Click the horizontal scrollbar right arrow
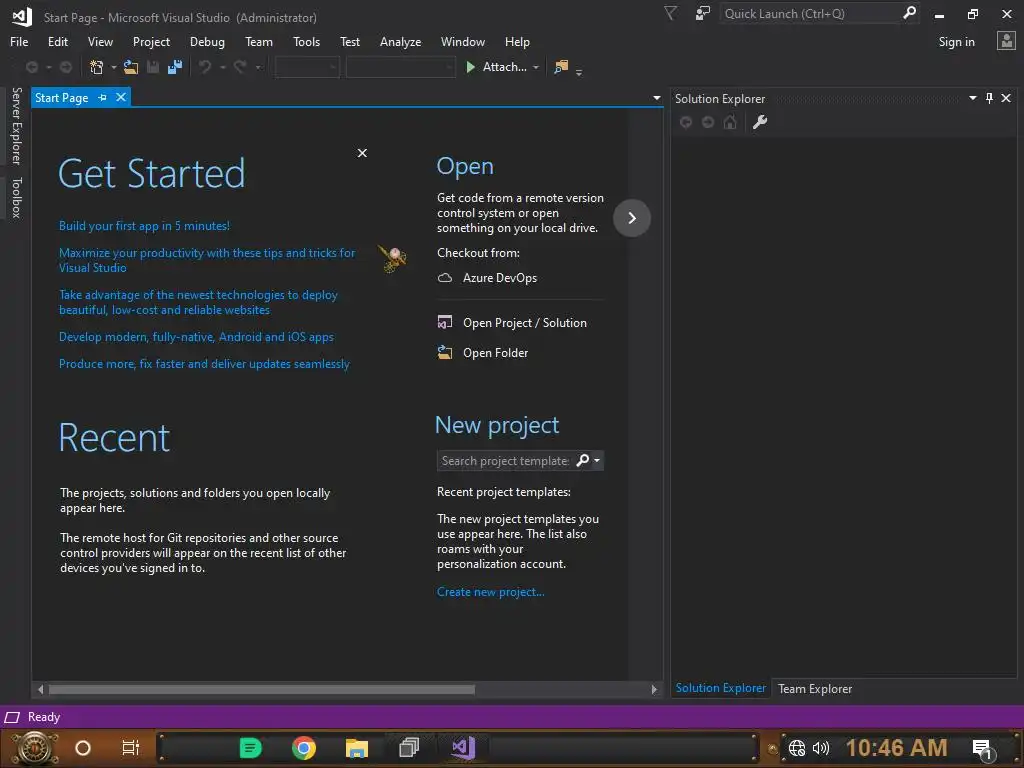The image size is (1024, 768). point(654,690)
